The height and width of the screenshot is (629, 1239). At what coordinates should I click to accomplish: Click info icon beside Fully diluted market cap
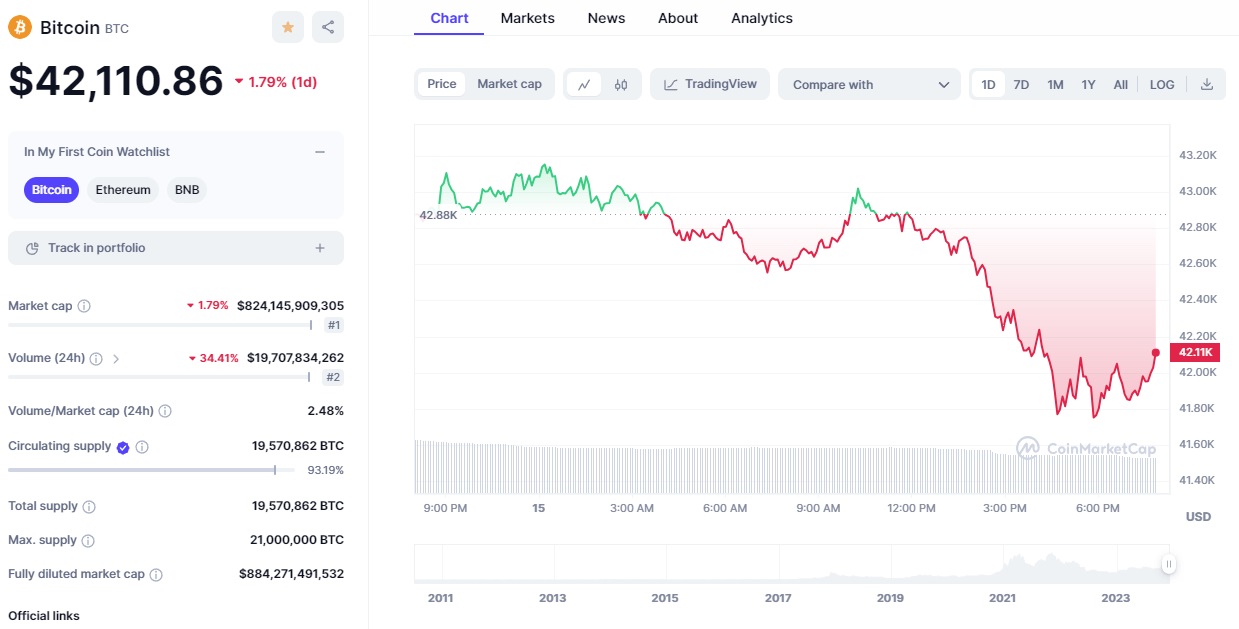point(156,575)
